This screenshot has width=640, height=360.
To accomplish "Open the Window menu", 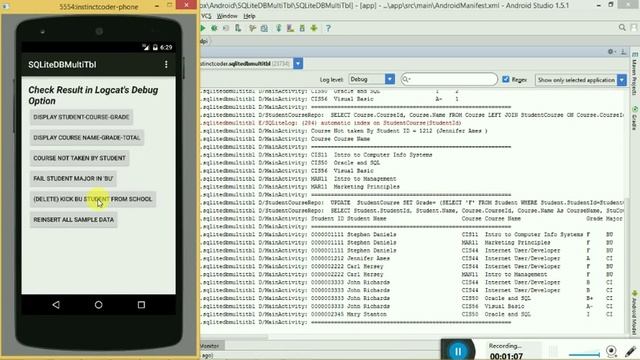I will [x=227, y=16].
